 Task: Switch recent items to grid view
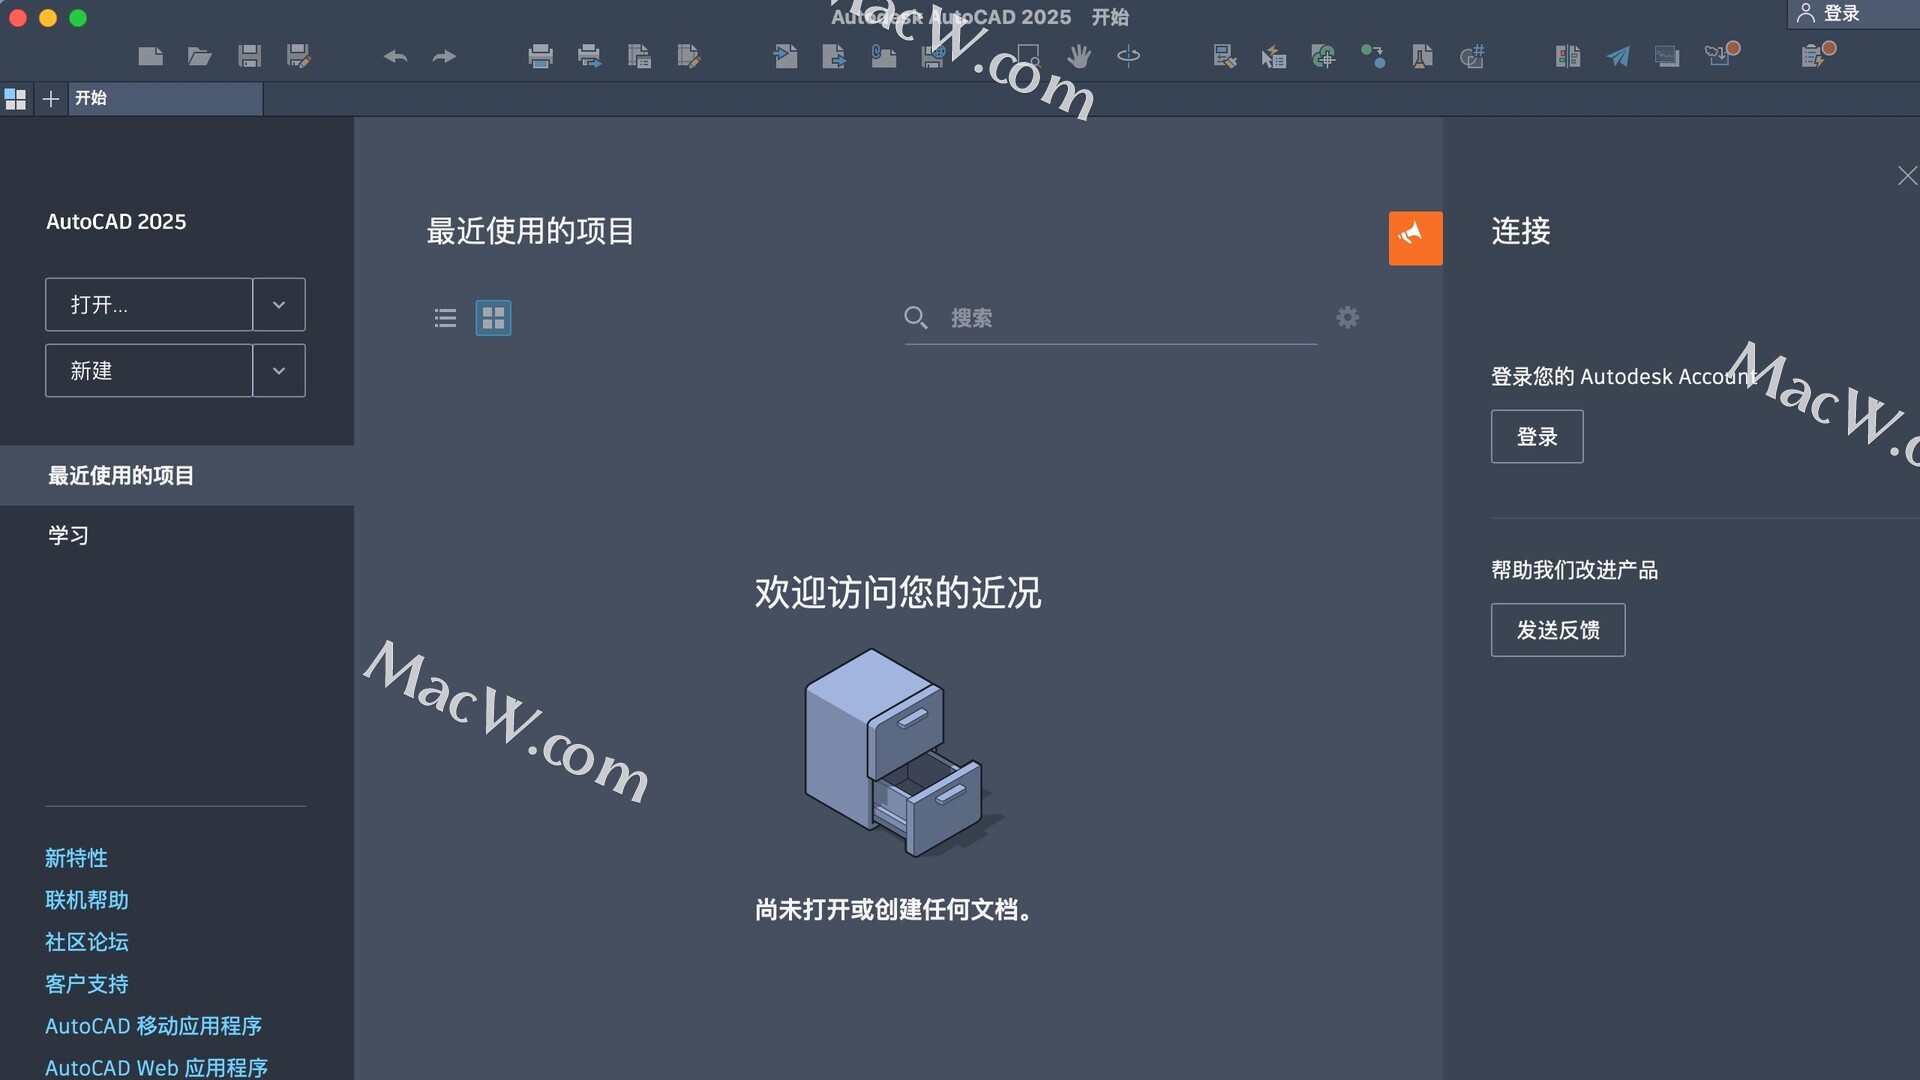coord(493,318)
